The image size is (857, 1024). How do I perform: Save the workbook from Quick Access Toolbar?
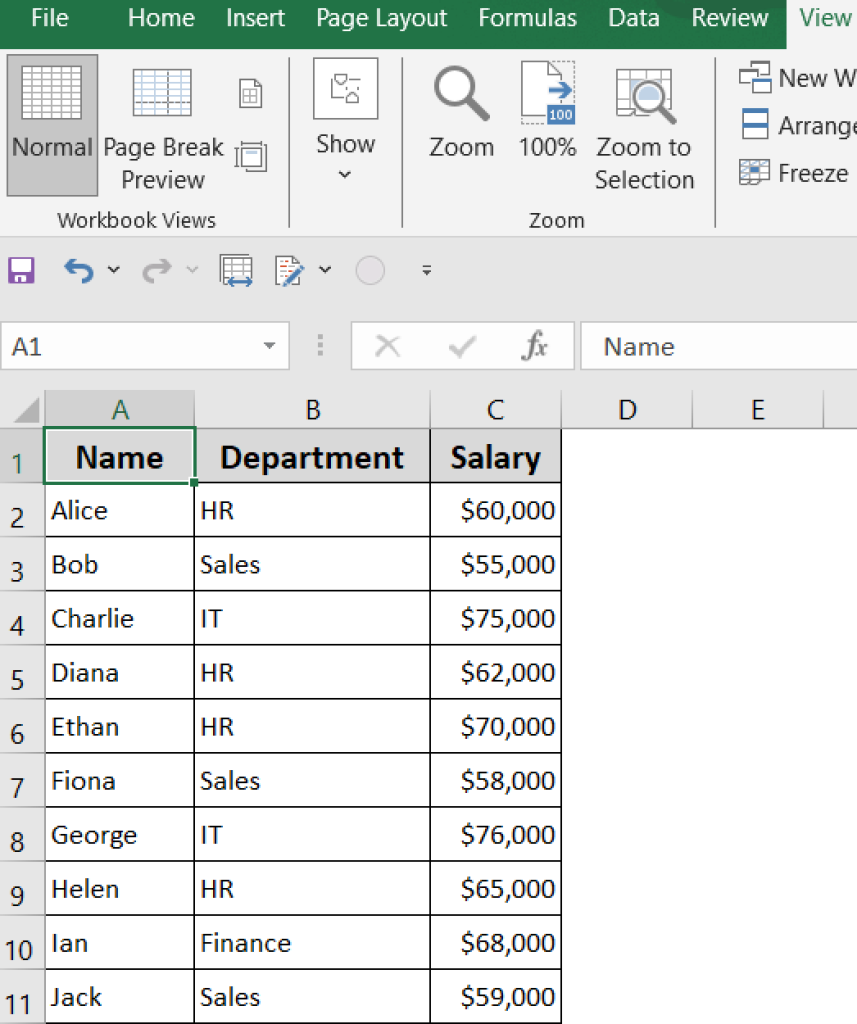(21, 270)
